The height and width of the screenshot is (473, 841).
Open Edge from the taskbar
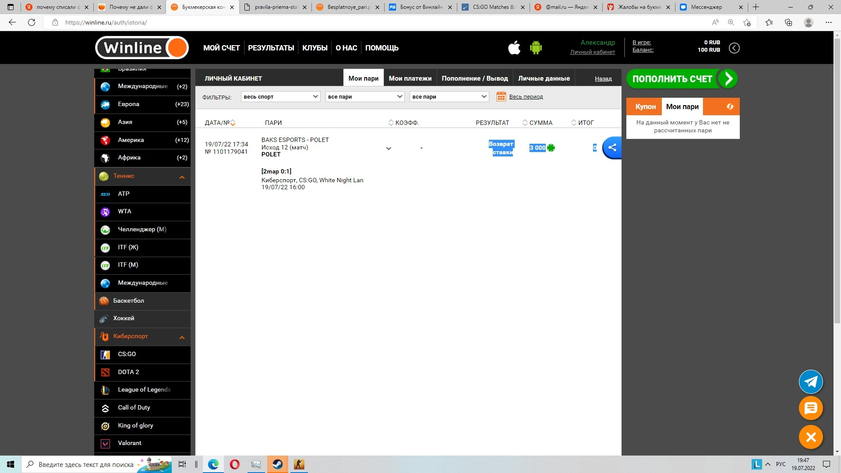213,464
